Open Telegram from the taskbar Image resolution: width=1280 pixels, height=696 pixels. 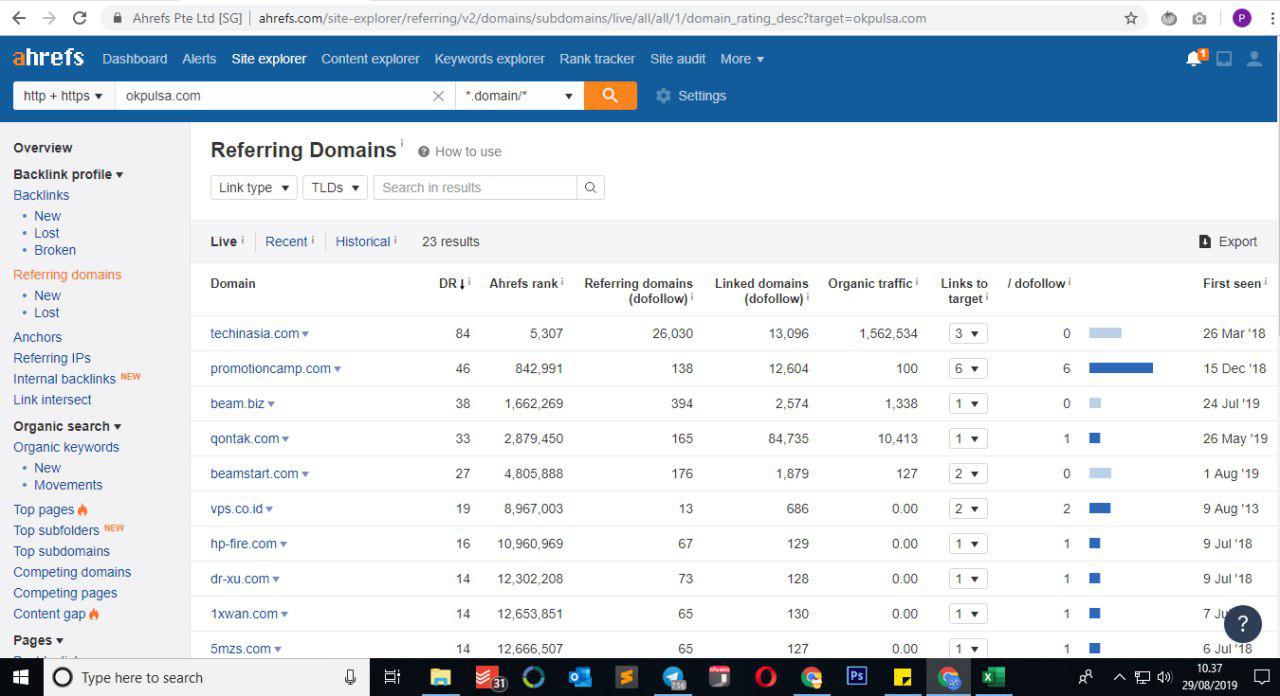[674, 677]
